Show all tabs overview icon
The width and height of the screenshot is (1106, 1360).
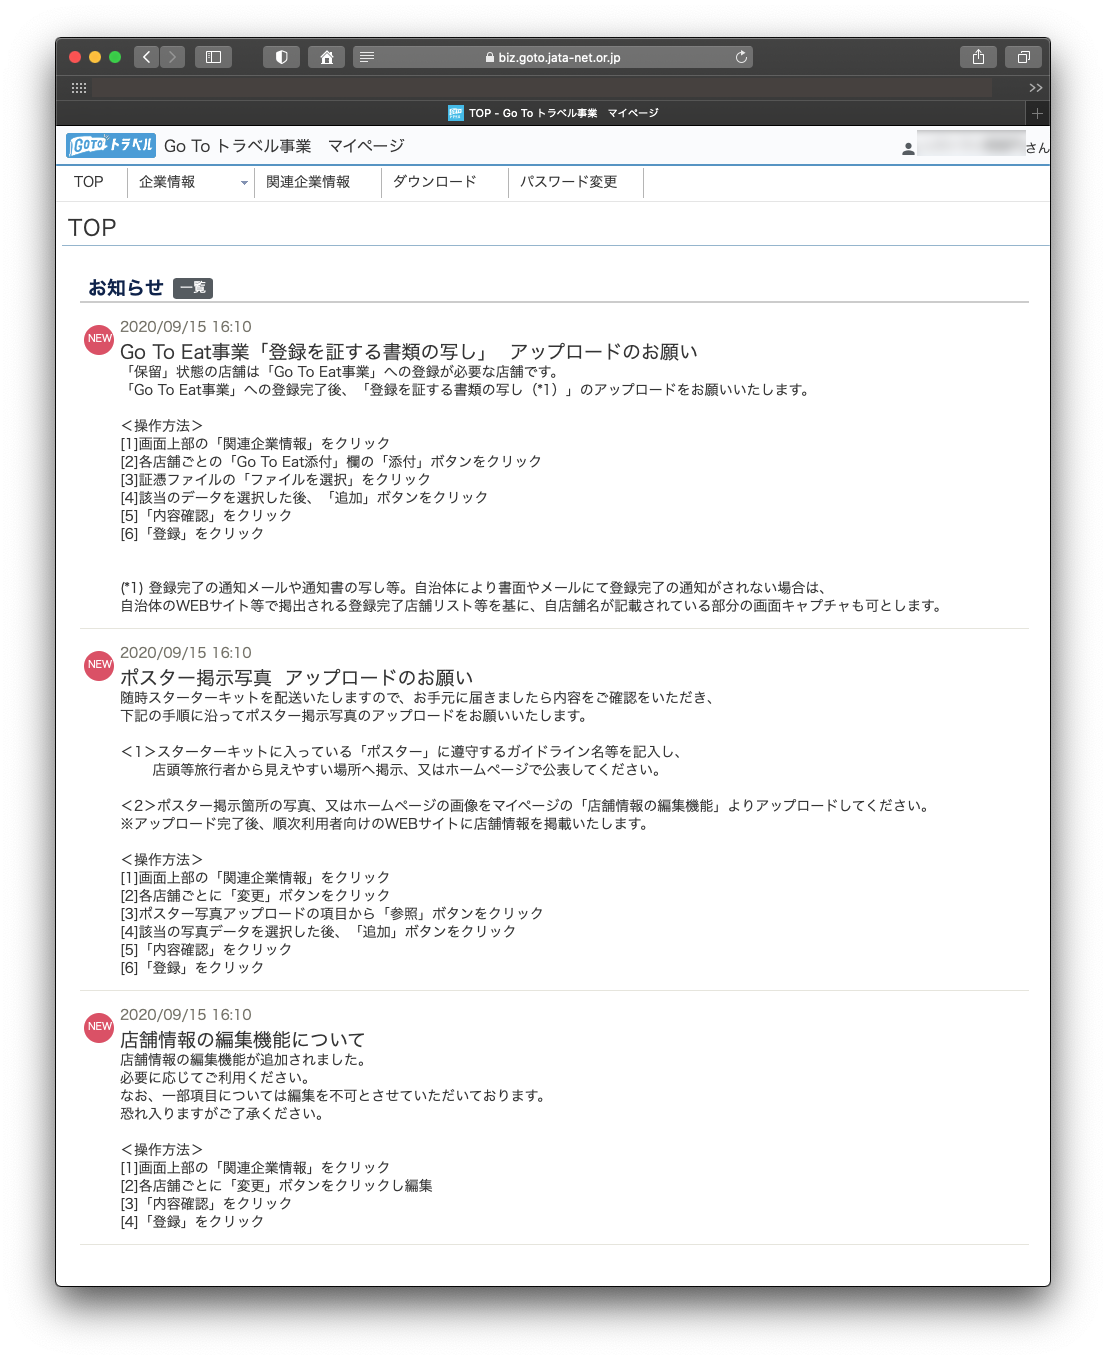tap(1023, 57)
